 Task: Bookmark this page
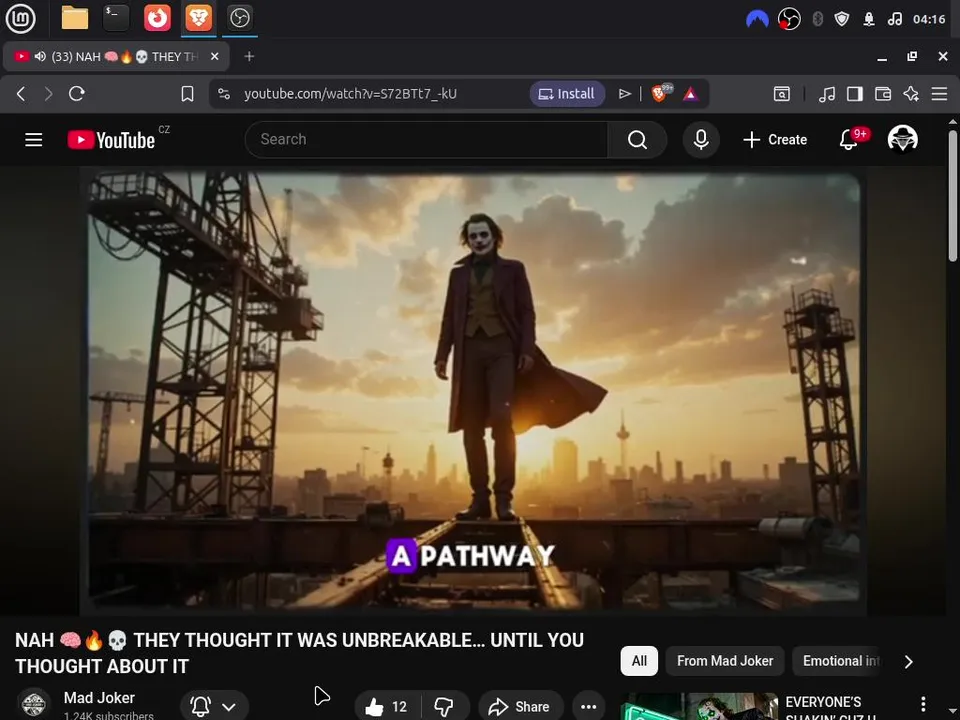click(x=187, y=94)
